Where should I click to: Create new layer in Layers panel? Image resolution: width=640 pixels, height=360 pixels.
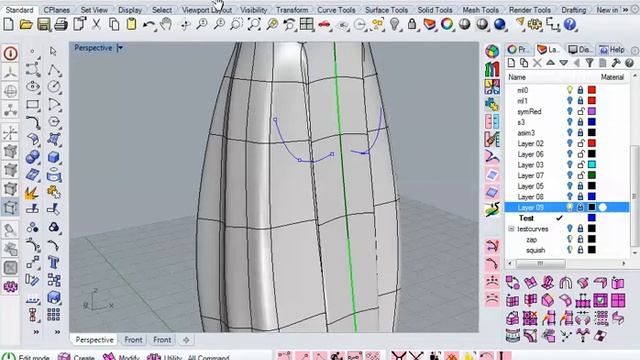pos(511,63)
